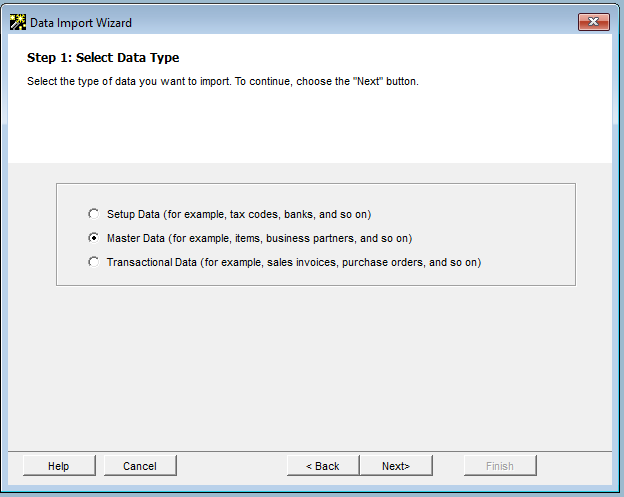This screenshot has width=624, height=497.
Task: Click the instruction sentence below the heading
Action: pyautogui.click(x=222, y=81)
